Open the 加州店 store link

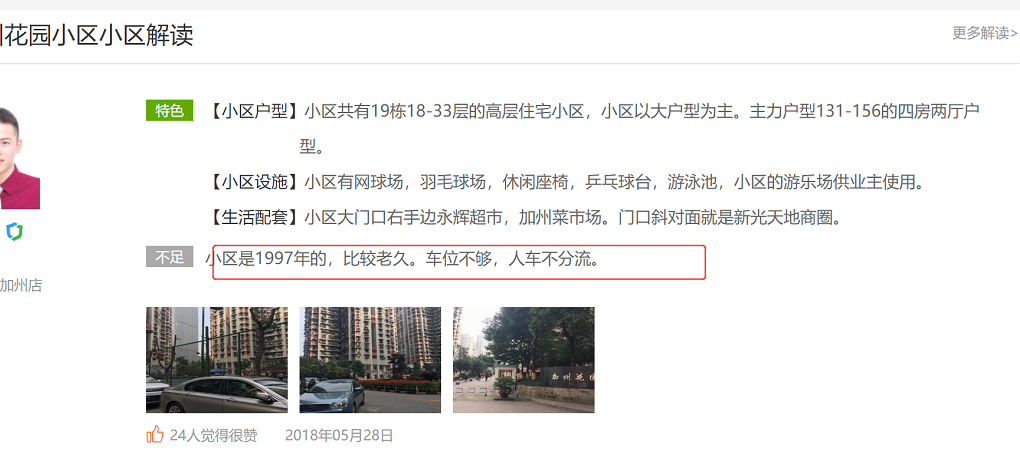click(x=21, y=285)
